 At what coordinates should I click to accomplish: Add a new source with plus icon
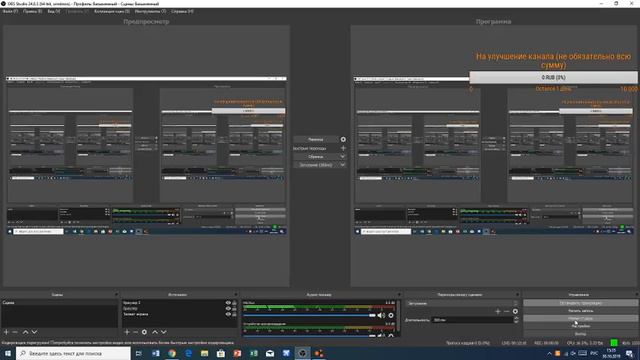pyautogui.click(x=127, y=332)
